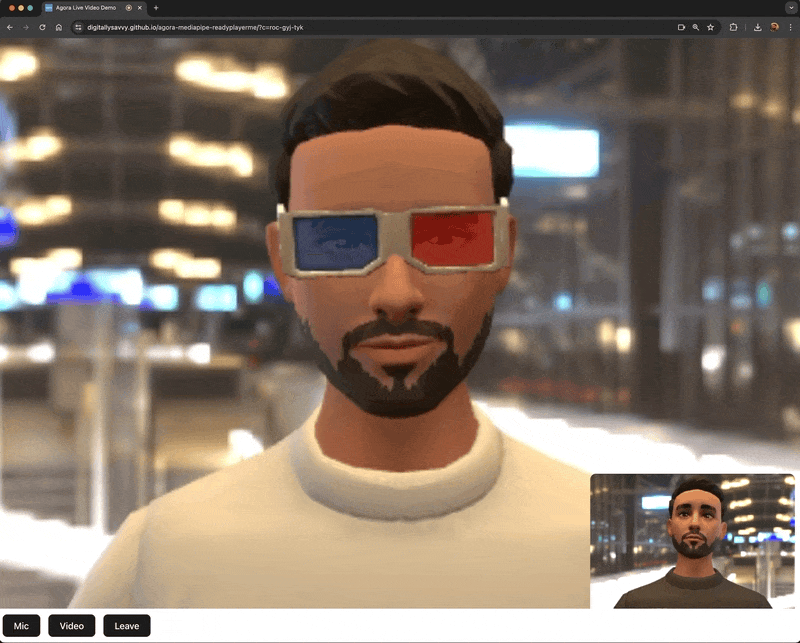Click the media picture-in-picture icon

pos(681,29)
